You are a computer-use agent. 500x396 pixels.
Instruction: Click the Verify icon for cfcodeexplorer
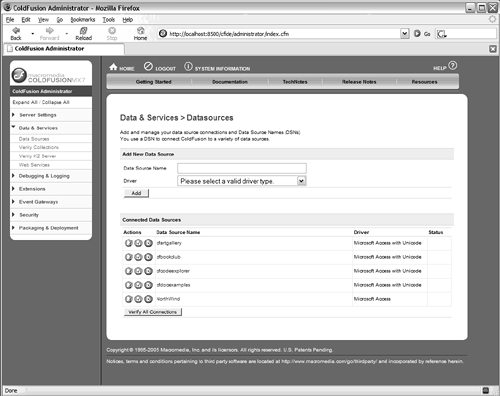pyautogui.click(x=138, y=271)
